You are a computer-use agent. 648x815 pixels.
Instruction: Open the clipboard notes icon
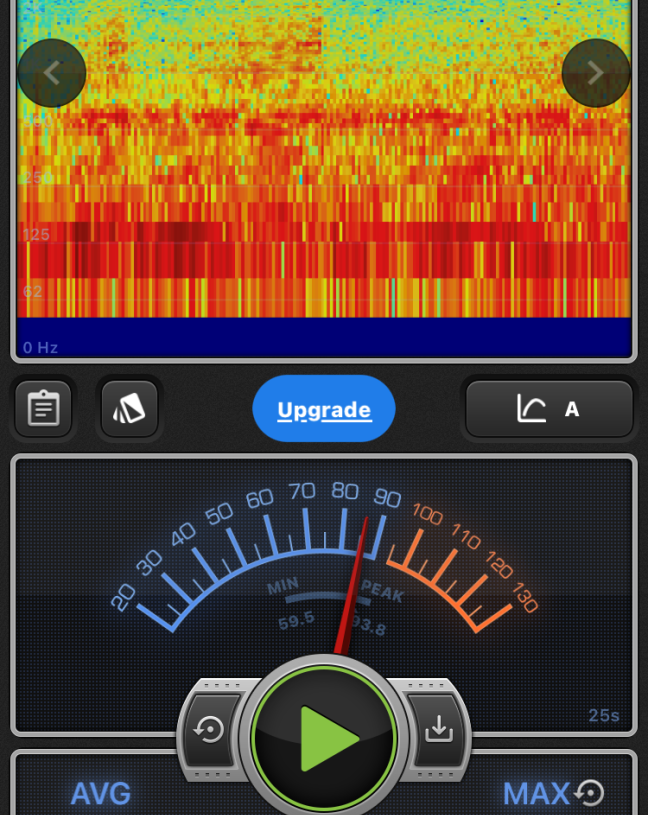tap(43, 408)
